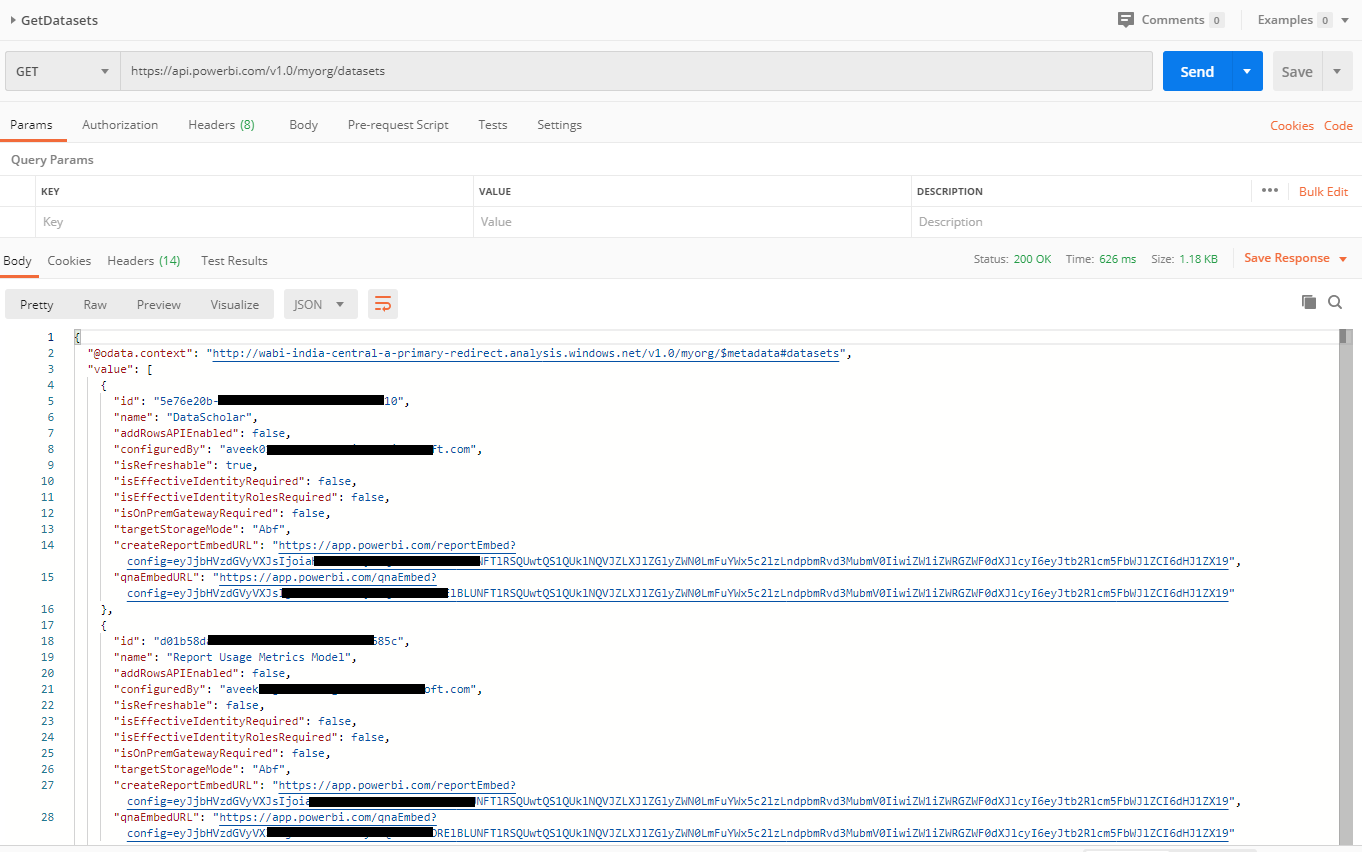Toggle the line wrap icon
Image resolution: width=1362 pixels, height=852 pixels.
[383, 305]
